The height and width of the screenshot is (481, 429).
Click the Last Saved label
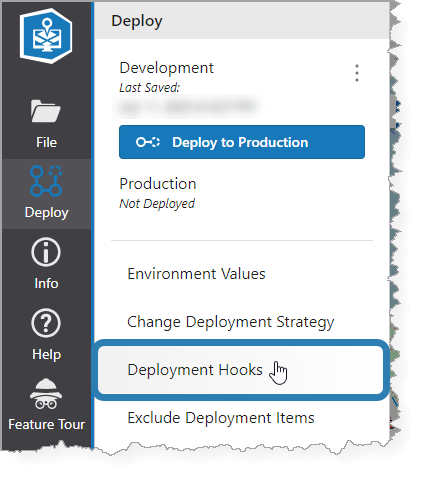tap(149, 88)
